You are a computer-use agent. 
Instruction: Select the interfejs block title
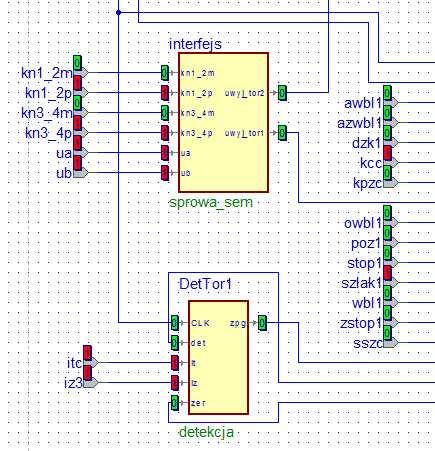pos(195,44)
